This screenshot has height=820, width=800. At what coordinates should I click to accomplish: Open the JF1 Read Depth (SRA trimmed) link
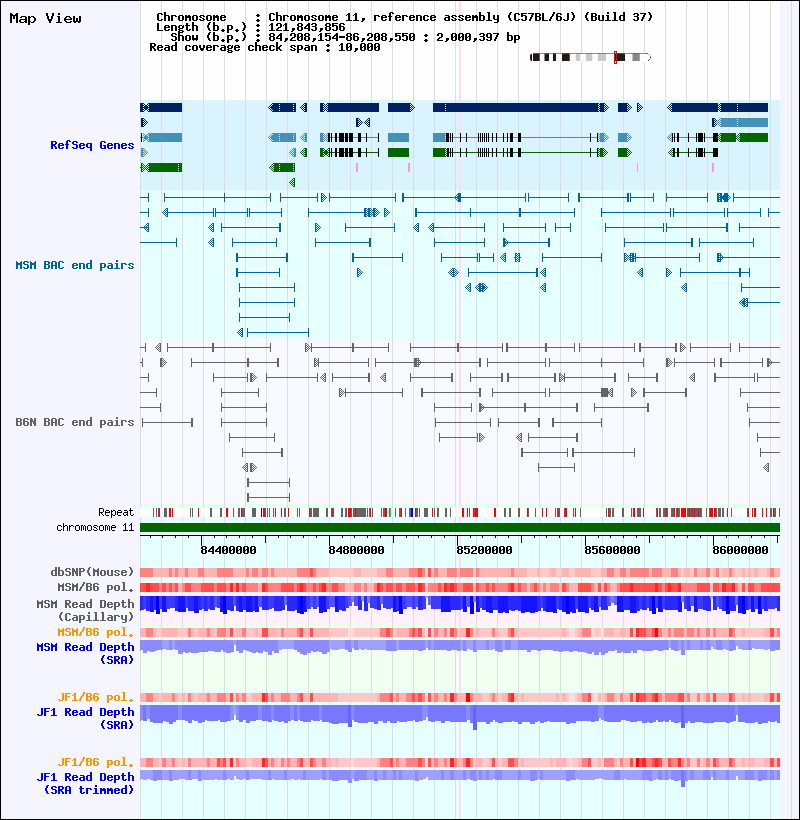pyautogui.click(x=85, y=783)
